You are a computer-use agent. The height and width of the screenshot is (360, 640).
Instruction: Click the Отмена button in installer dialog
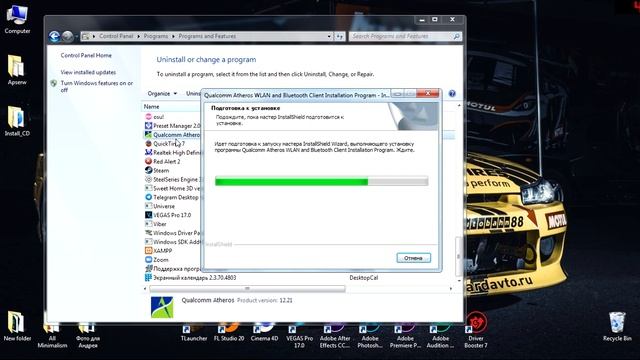pos(413,258)
